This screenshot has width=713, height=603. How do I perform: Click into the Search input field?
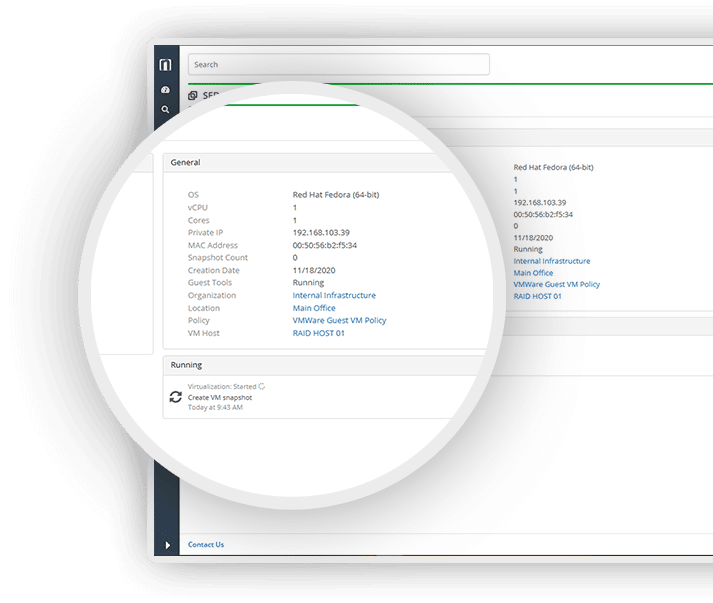point(338,65)
